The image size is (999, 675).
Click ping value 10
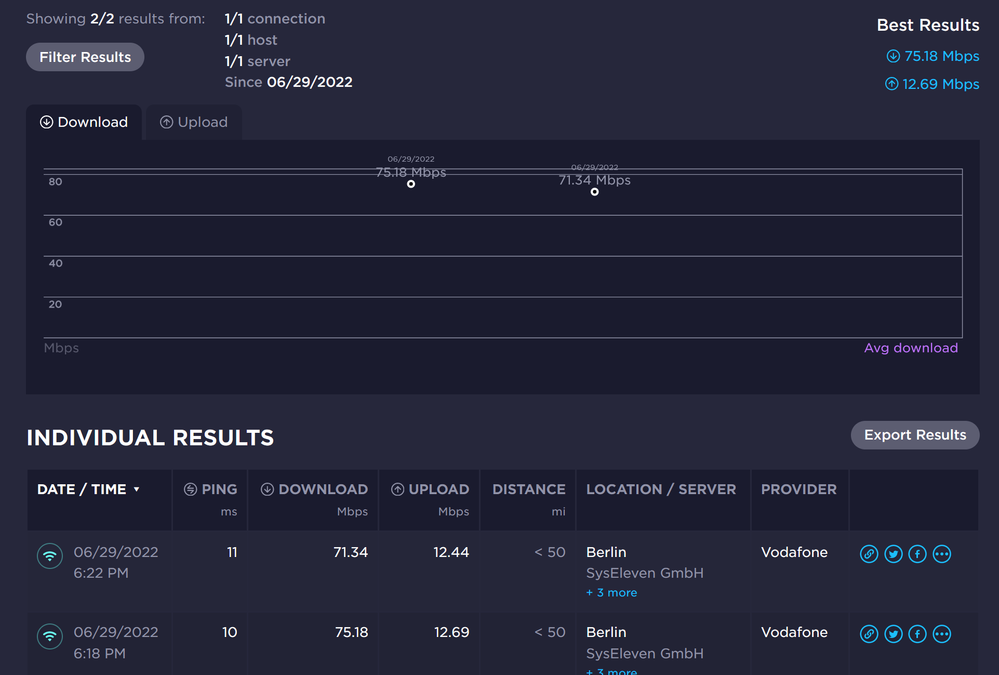(229, 632)
